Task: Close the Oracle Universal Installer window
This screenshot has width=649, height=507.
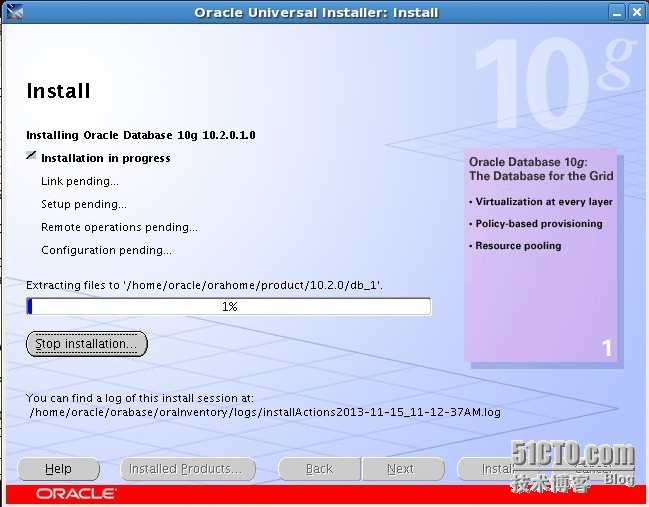Action: [x=636, y=12]
